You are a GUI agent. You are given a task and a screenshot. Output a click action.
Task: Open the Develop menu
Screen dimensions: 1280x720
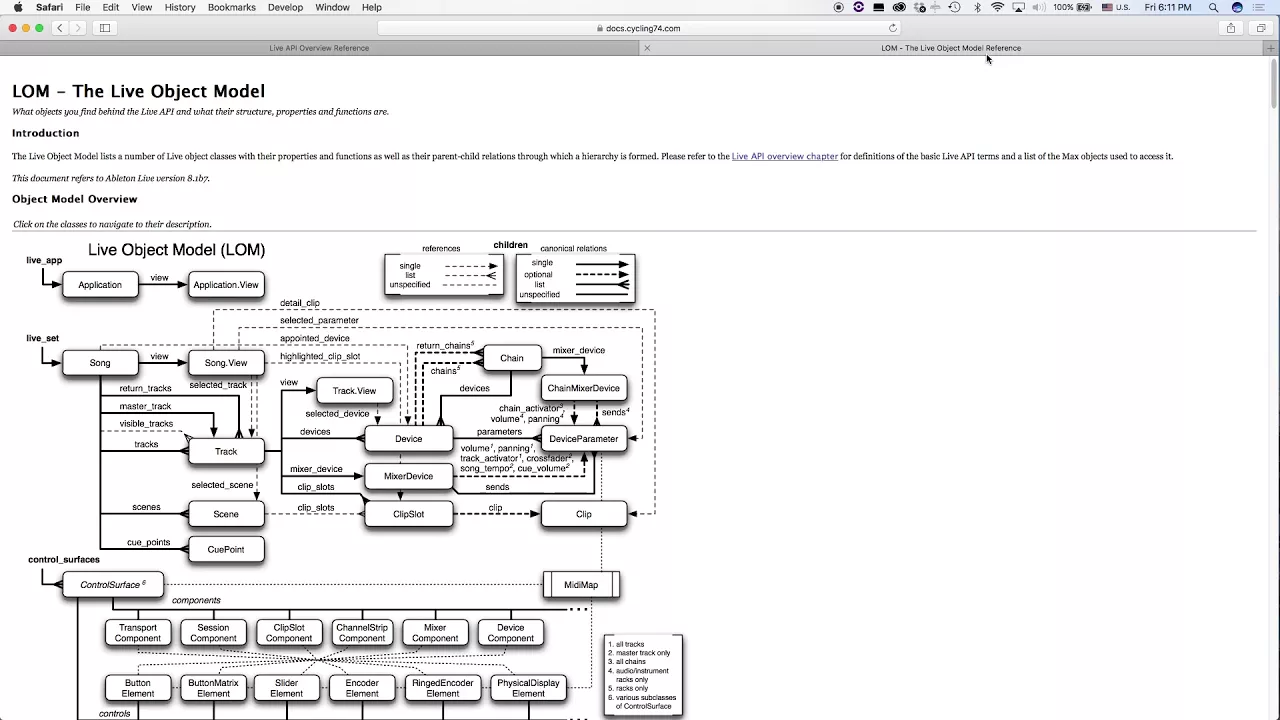coord(285,7)
